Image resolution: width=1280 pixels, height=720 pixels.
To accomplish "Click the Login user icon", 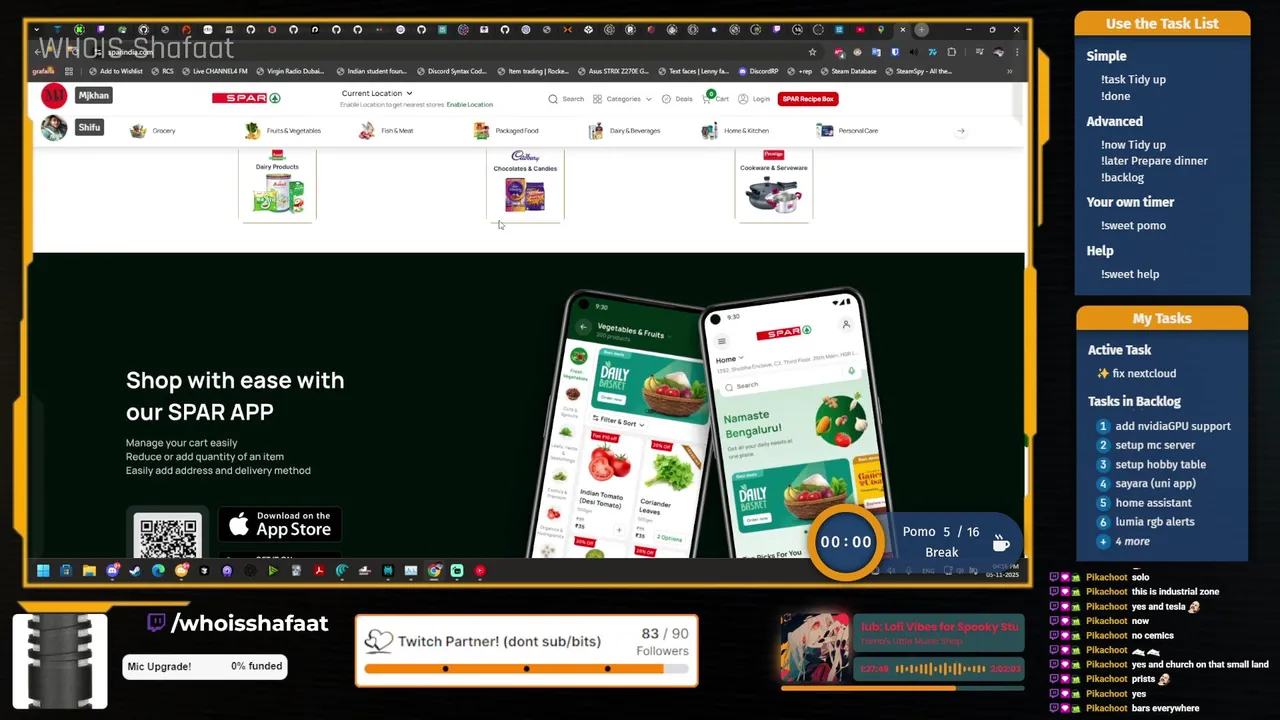I will coord(743,99).
